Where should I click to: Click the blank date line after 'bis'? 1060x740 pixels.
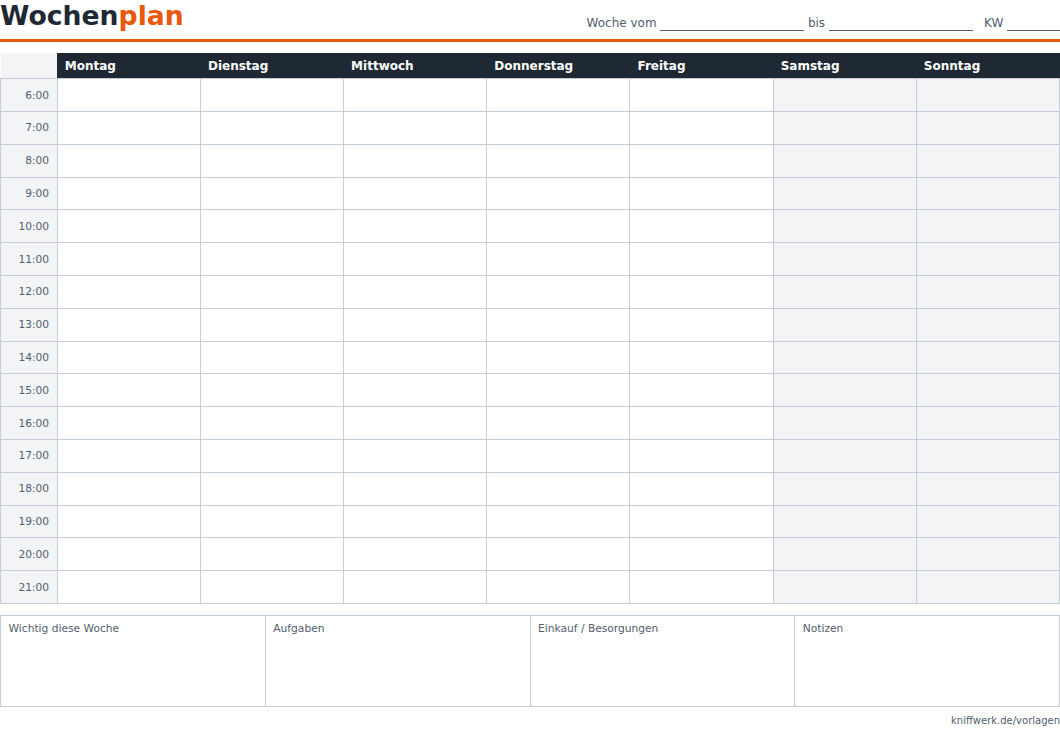(x=900, y=23)
